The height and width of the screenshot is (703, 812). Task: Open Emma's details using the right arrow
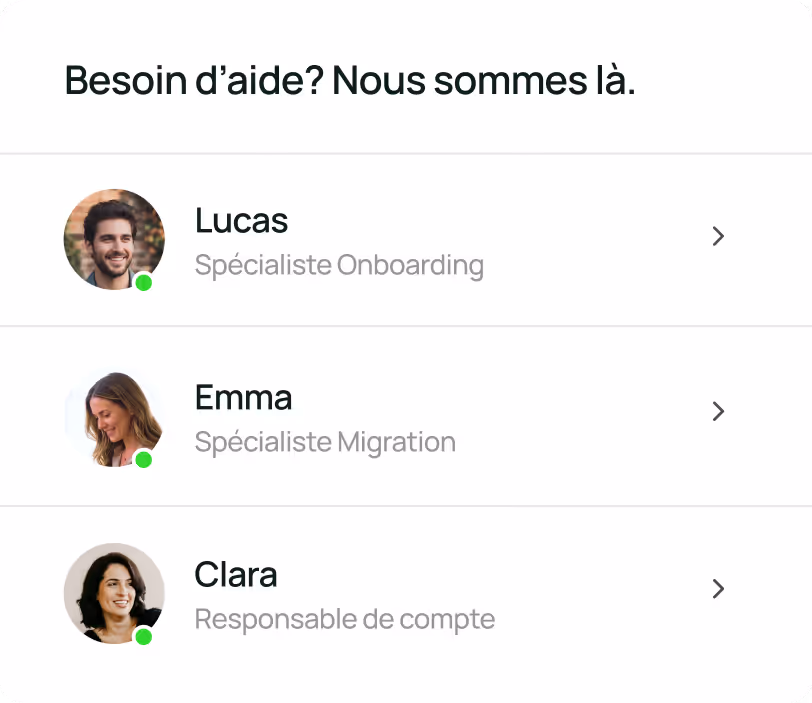click(718, 412)
